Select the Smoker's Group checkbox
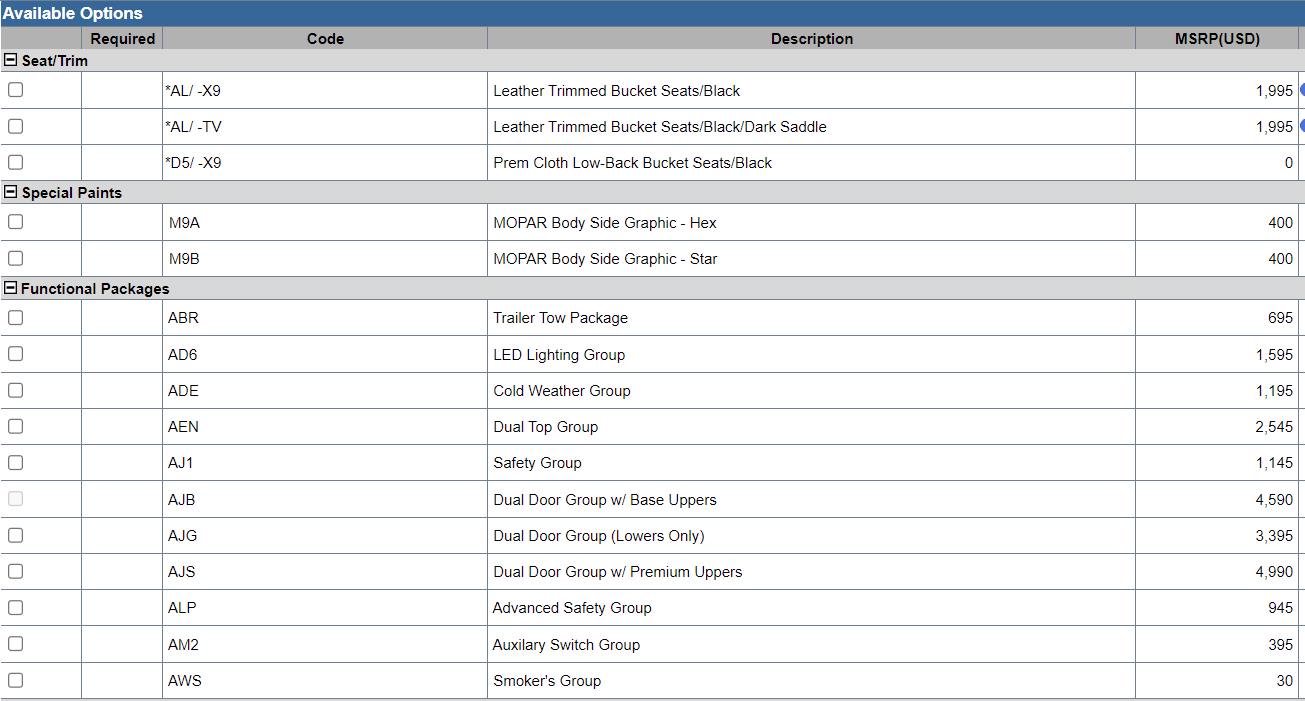 15,680
